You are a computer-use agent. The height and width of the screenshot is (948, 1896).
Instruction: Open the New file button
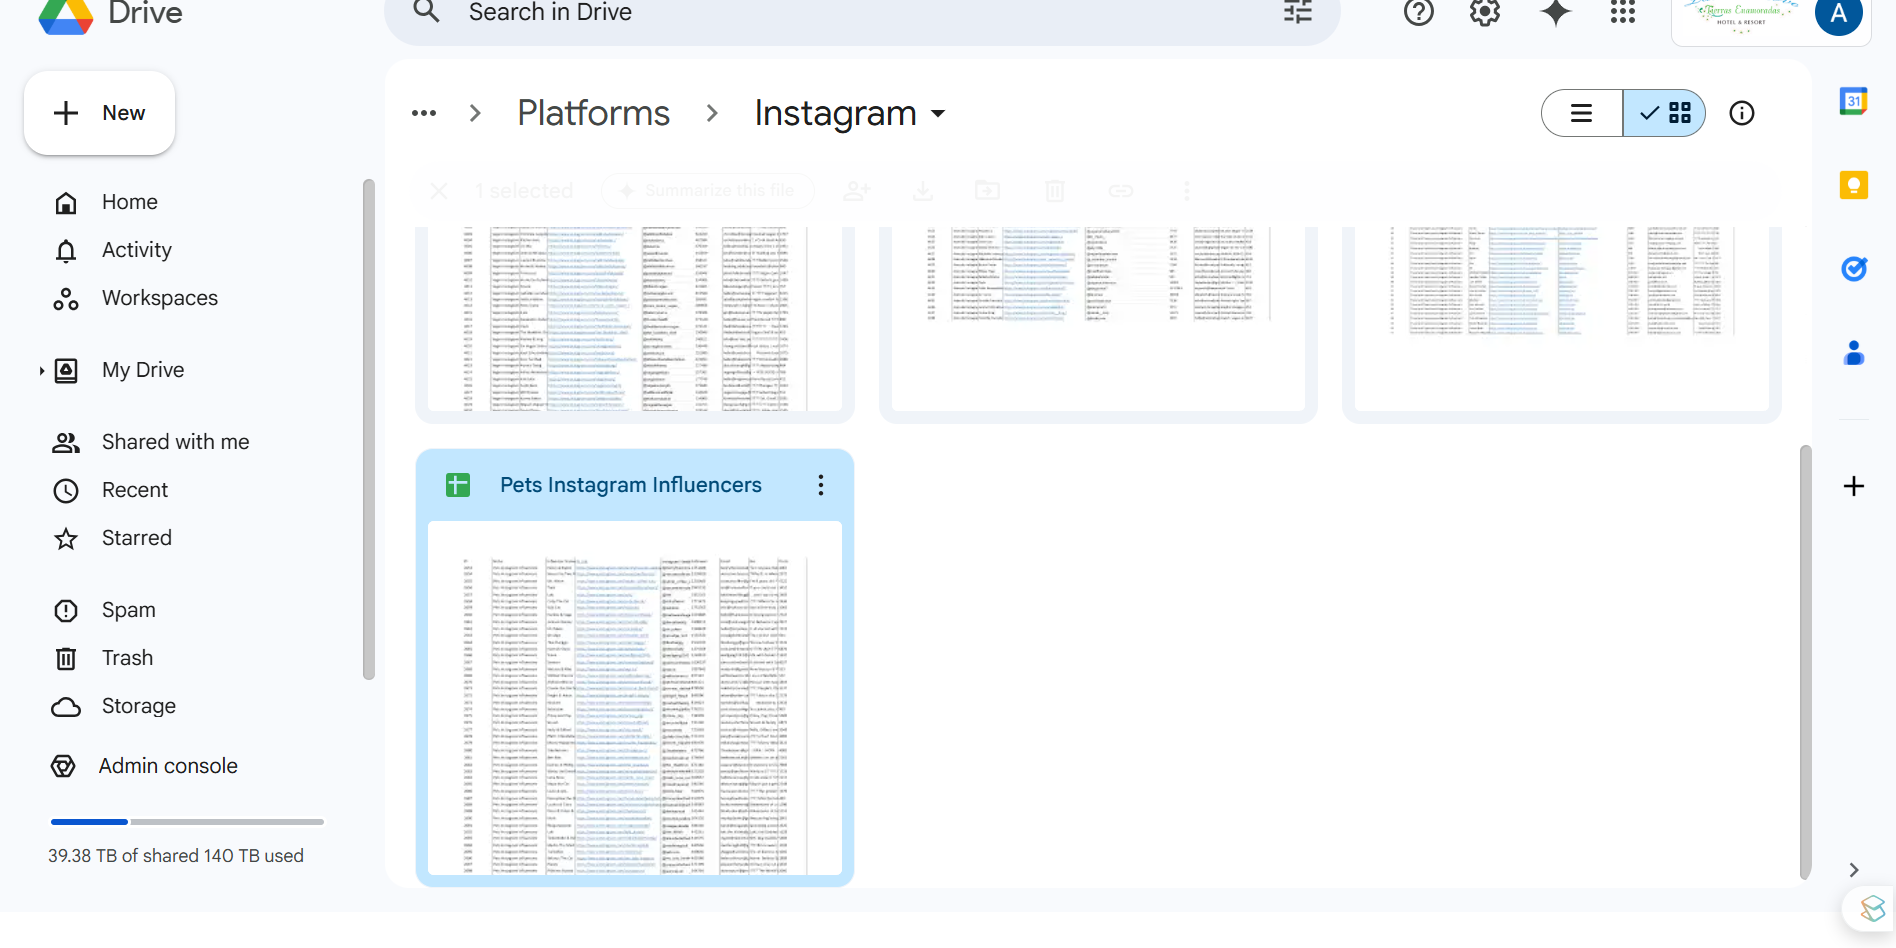pos(99,113)
